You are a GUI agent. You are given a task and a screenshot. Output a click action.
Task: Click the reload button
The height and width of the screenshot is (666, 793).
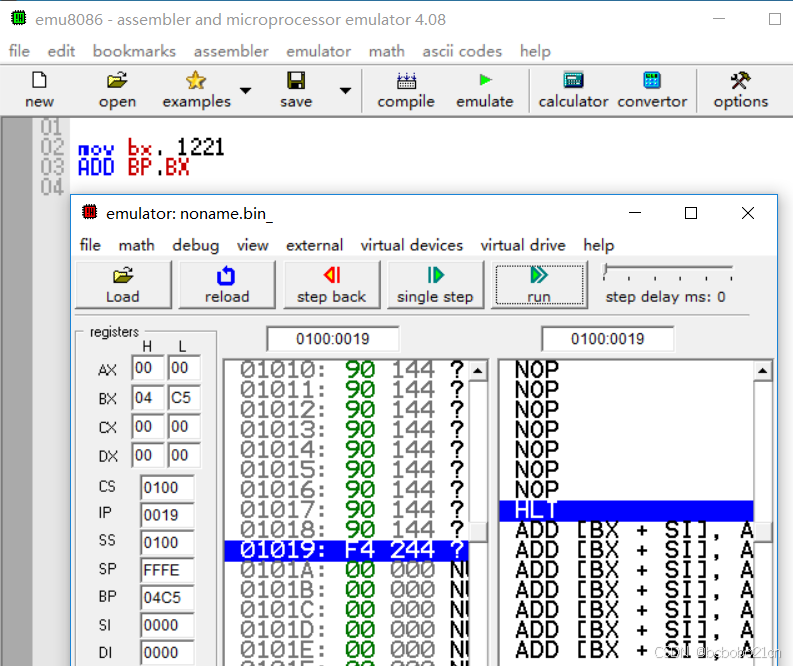click(227, 285)
